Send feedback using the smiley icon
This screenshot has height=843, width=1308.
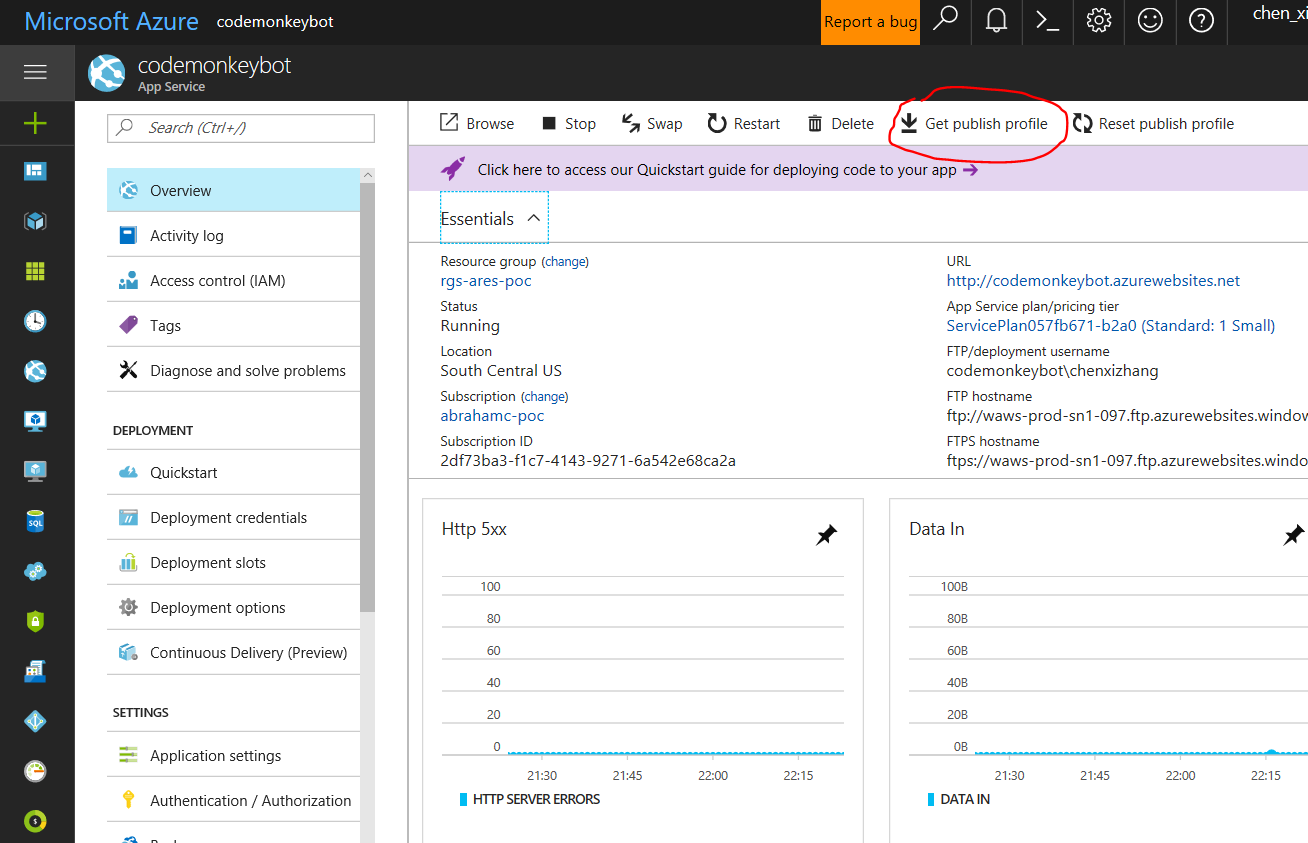pos(1150,21)
